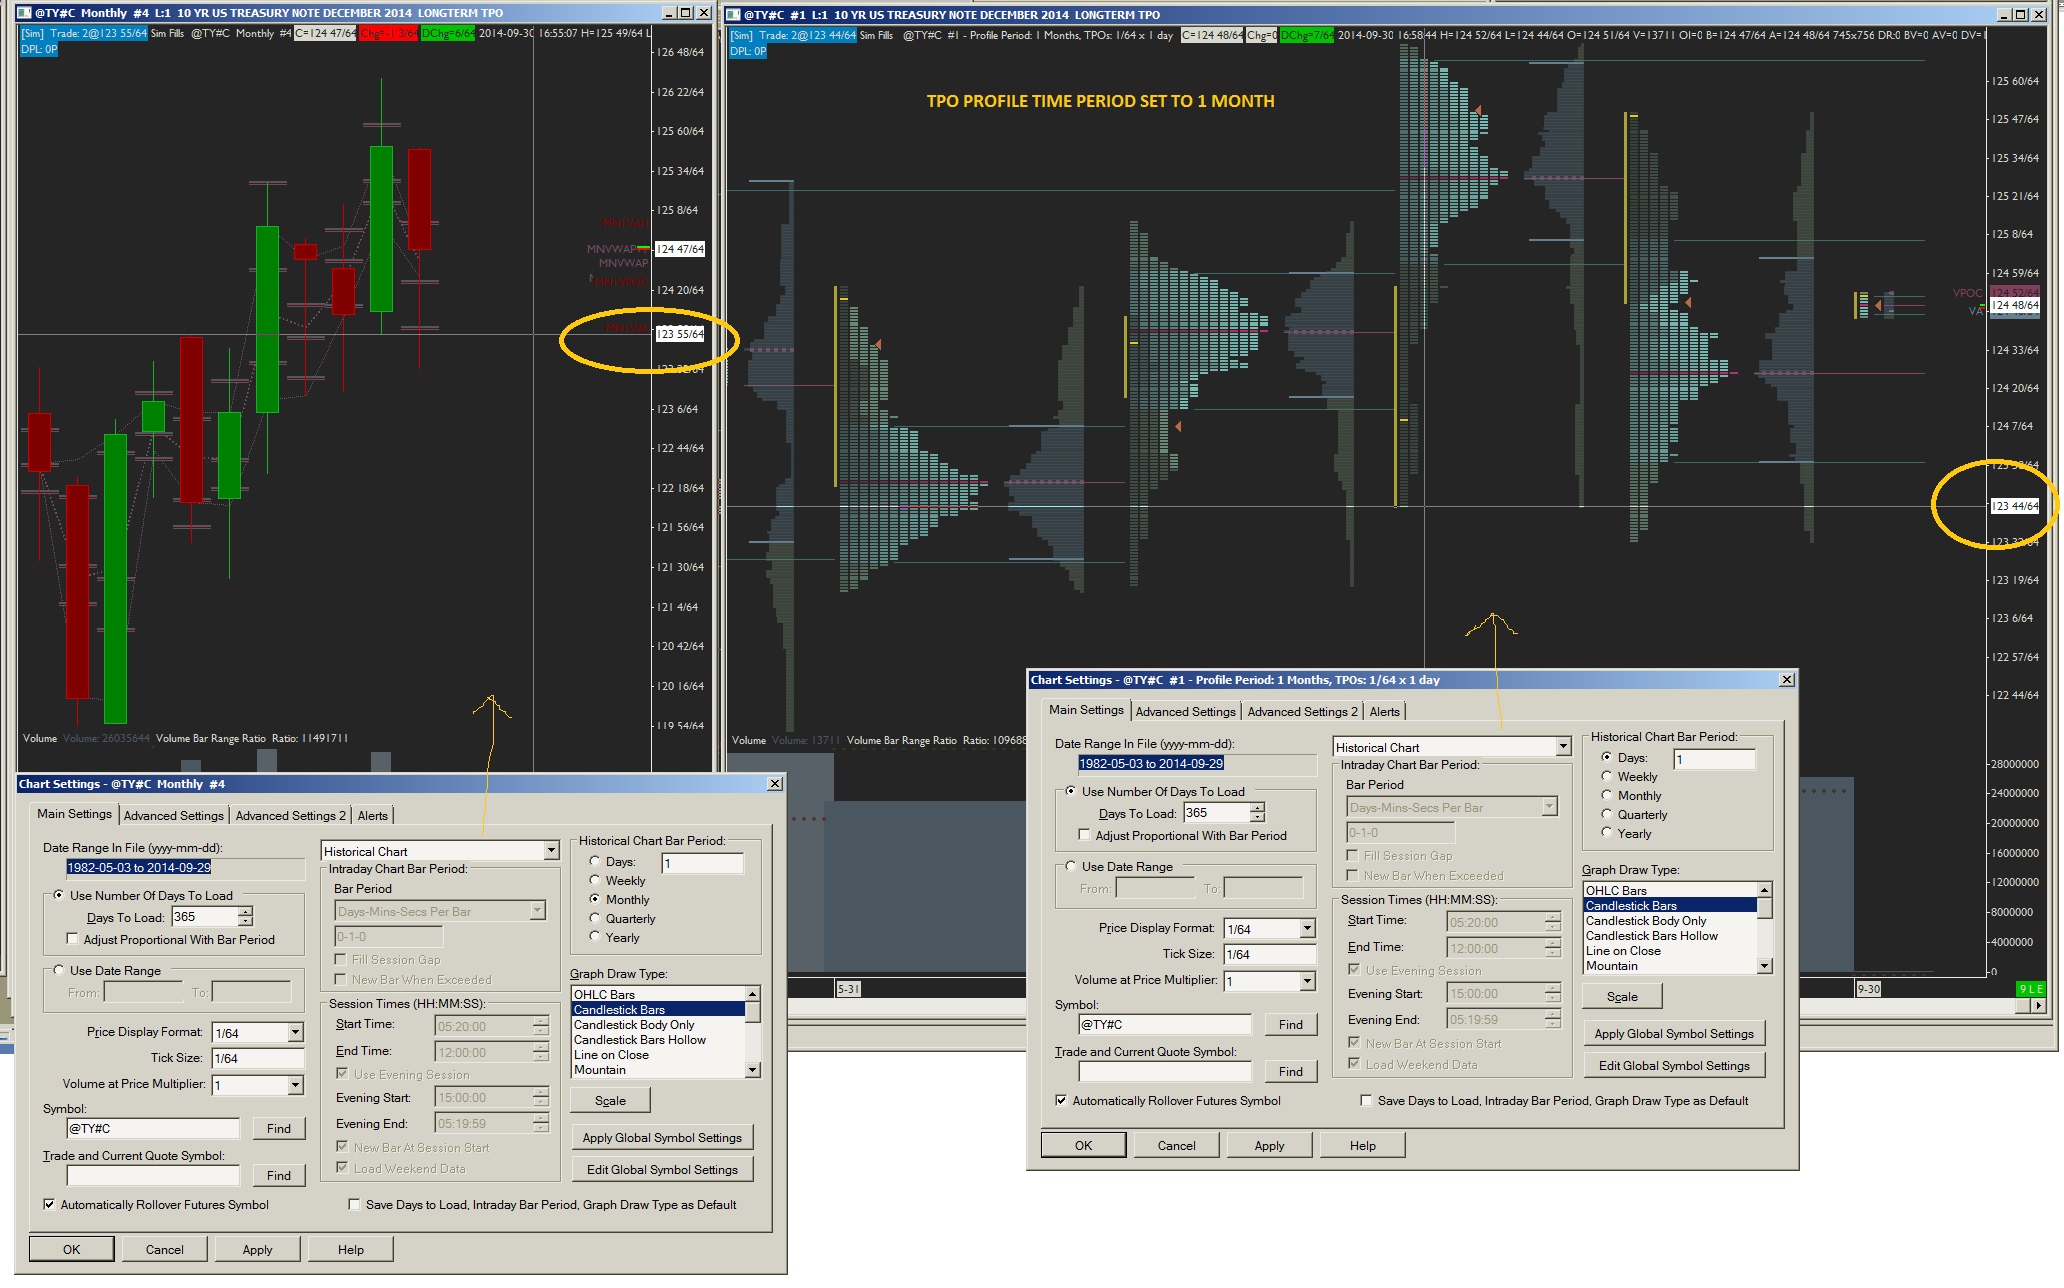
Task: Click the Symbol field in the right dialog
Action: pos(1164,1025)
